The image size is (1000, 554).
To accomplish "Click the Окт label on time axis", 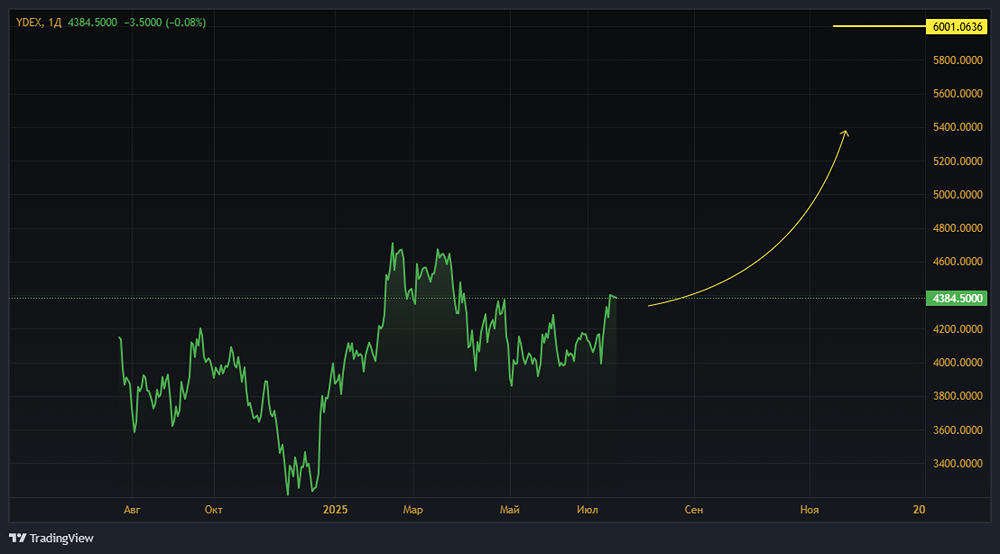I will pos(214,510).
